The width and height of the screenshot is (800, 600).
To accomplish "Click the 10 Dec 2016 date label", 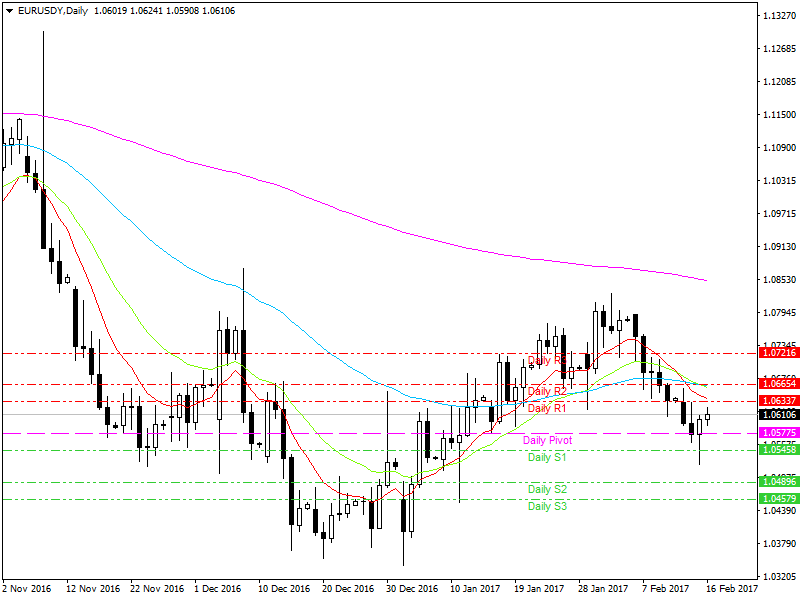I will [285, 589].
